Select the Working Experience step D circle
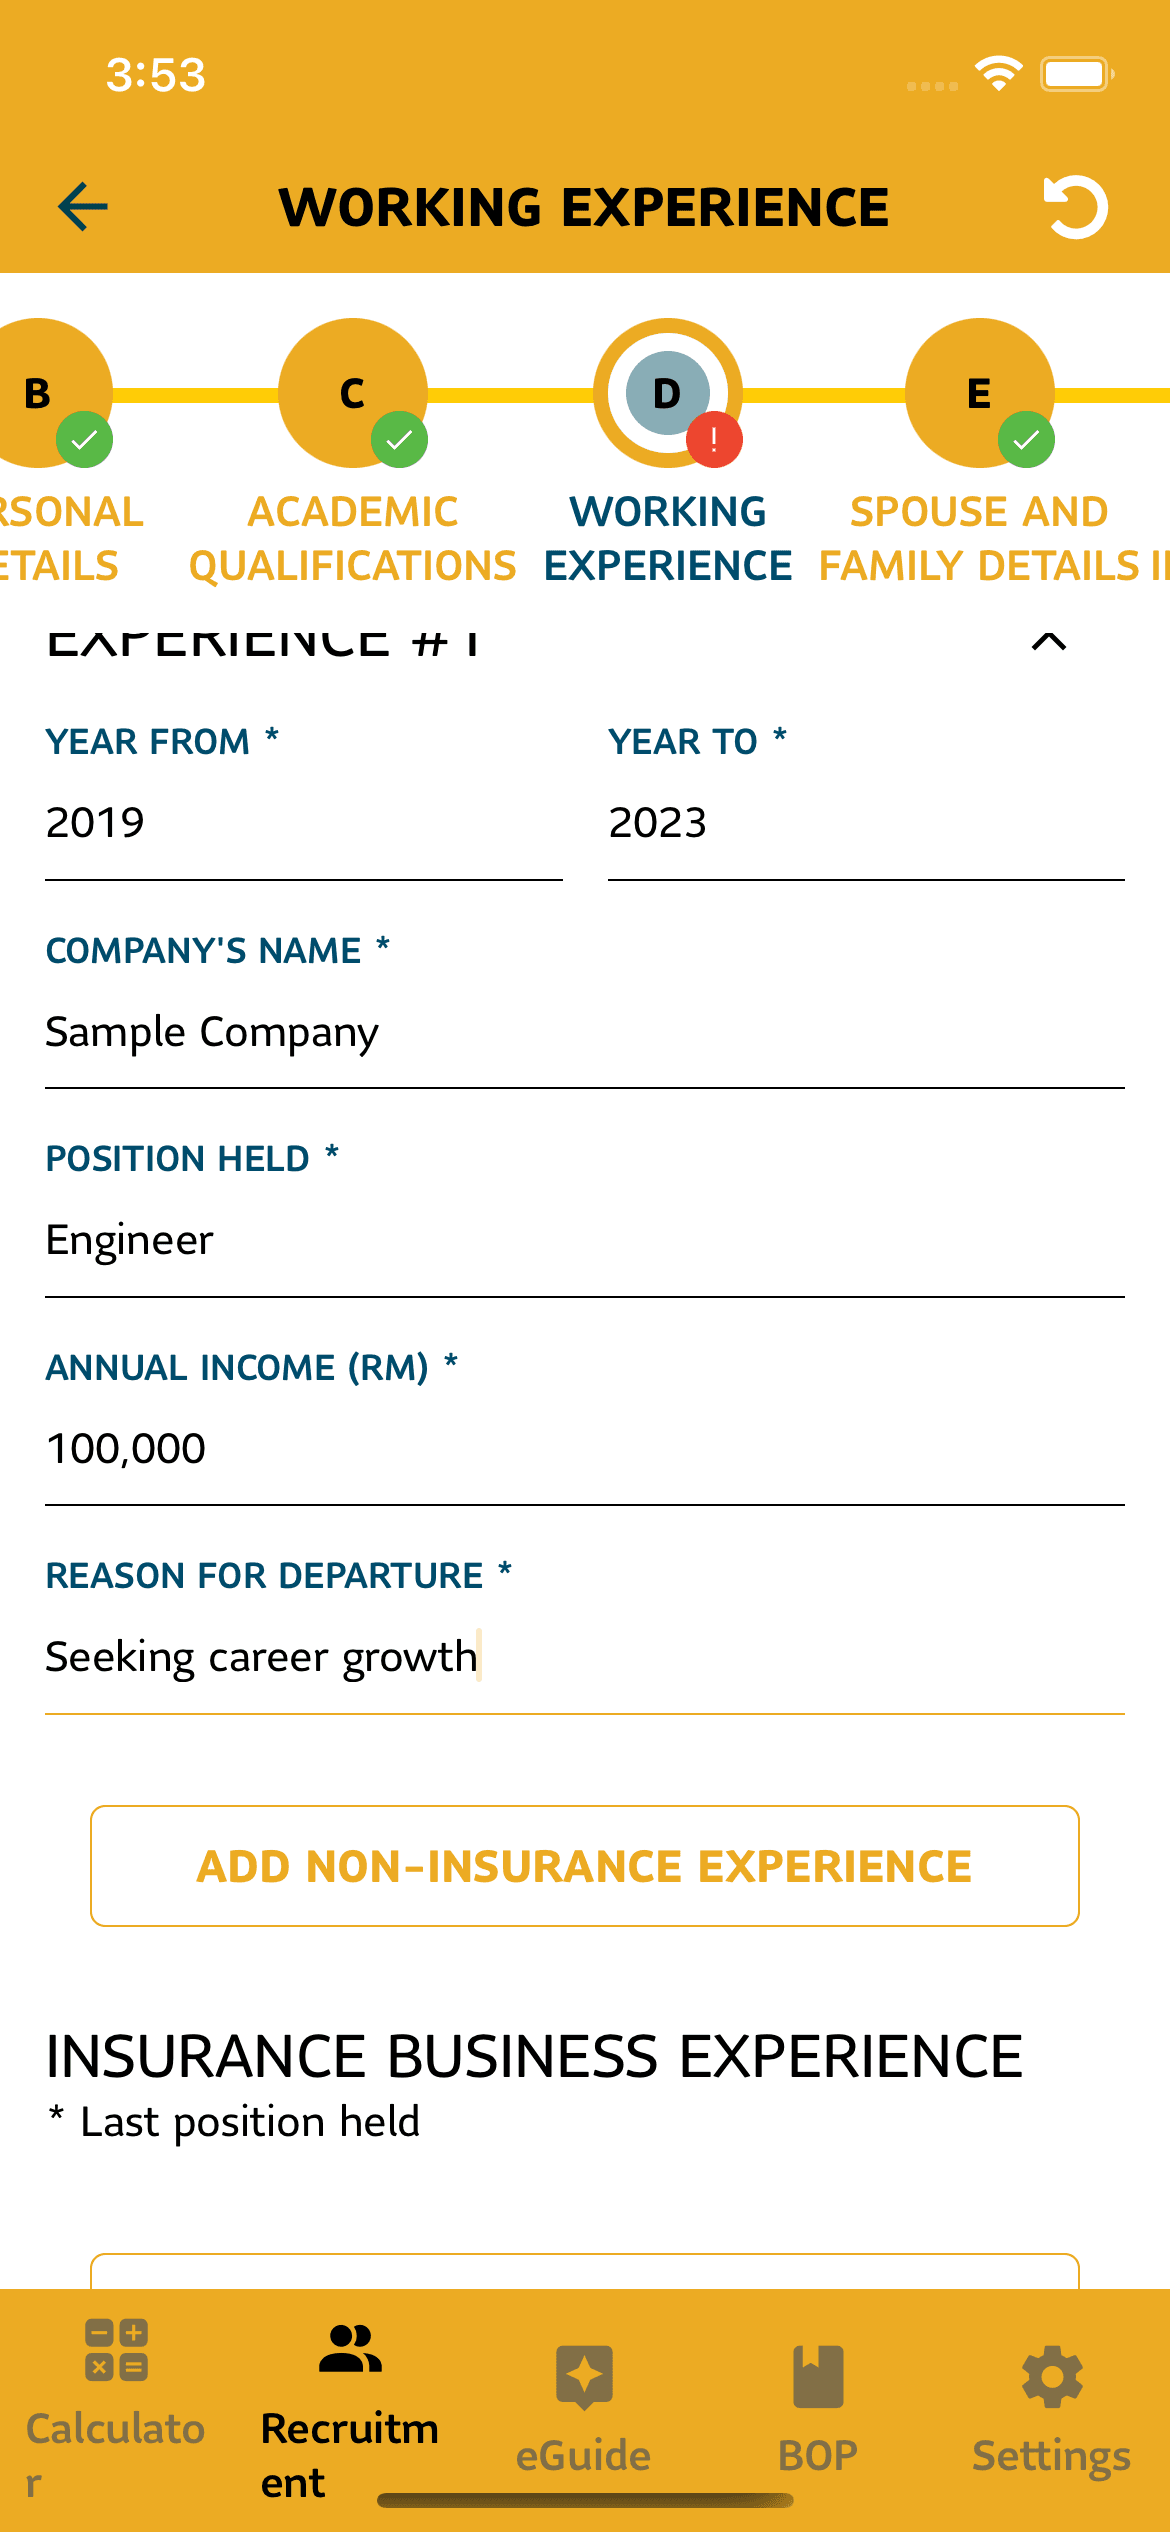Viewport: 1170px width, 2532px height. (667, 392)
